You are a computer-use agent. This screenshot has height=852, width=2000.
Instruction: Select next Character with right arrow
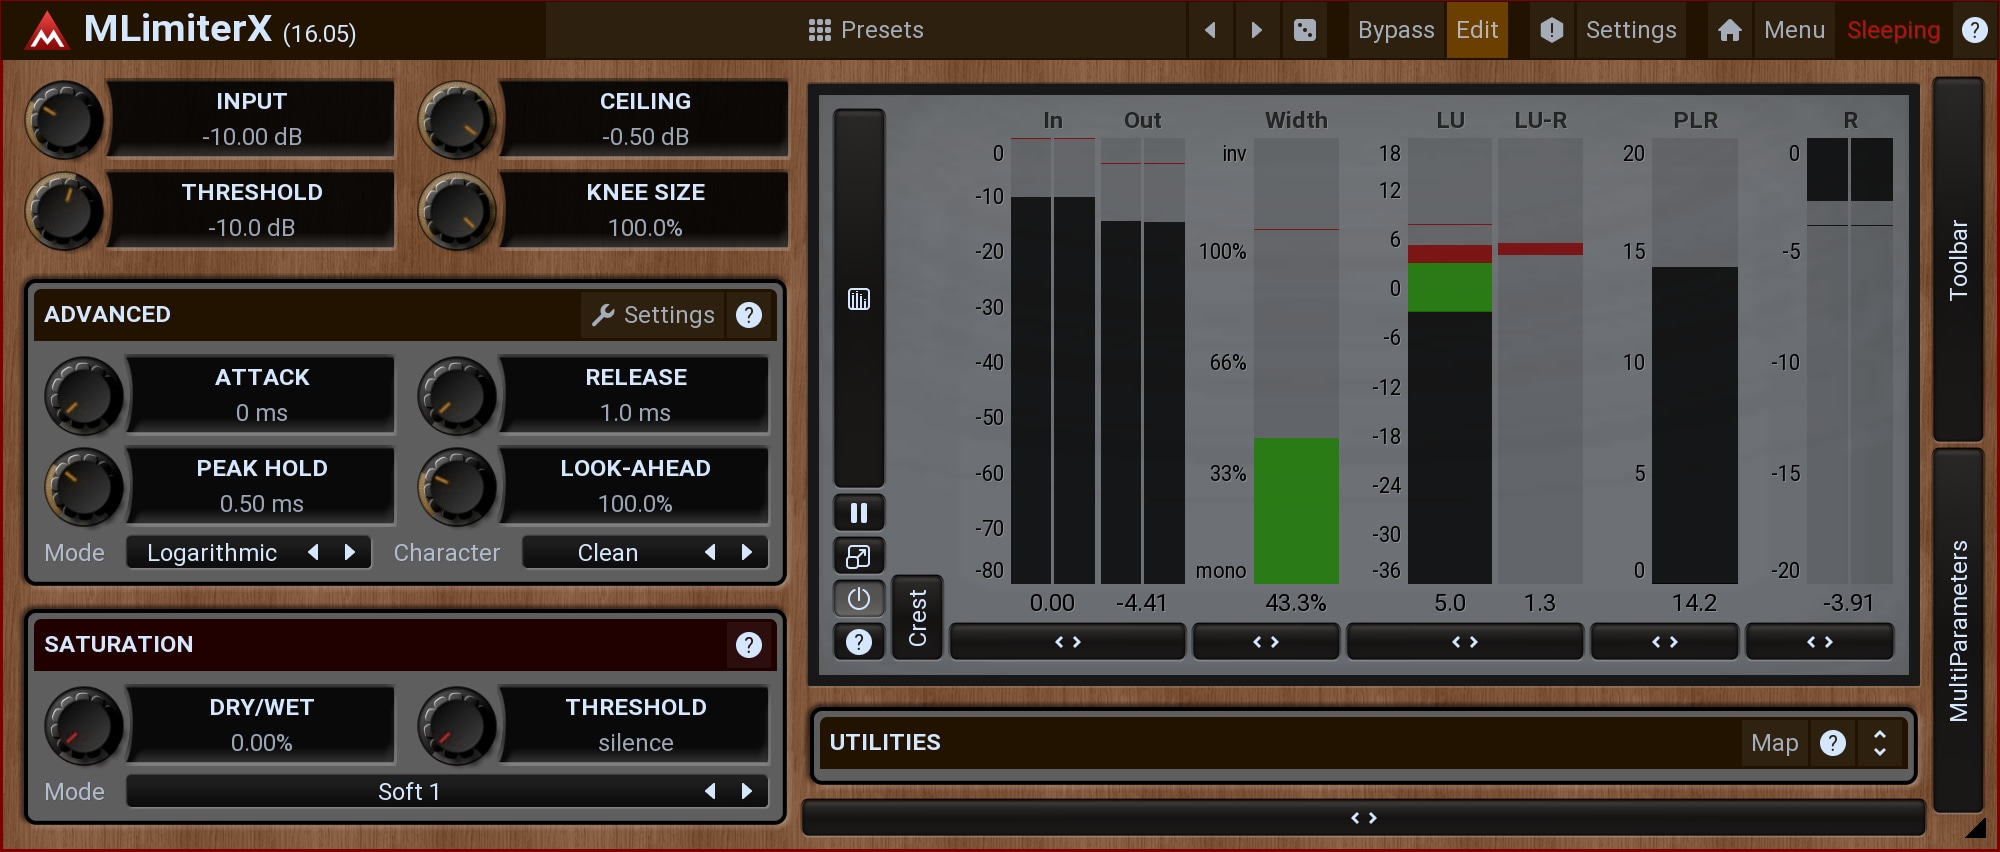747,552
